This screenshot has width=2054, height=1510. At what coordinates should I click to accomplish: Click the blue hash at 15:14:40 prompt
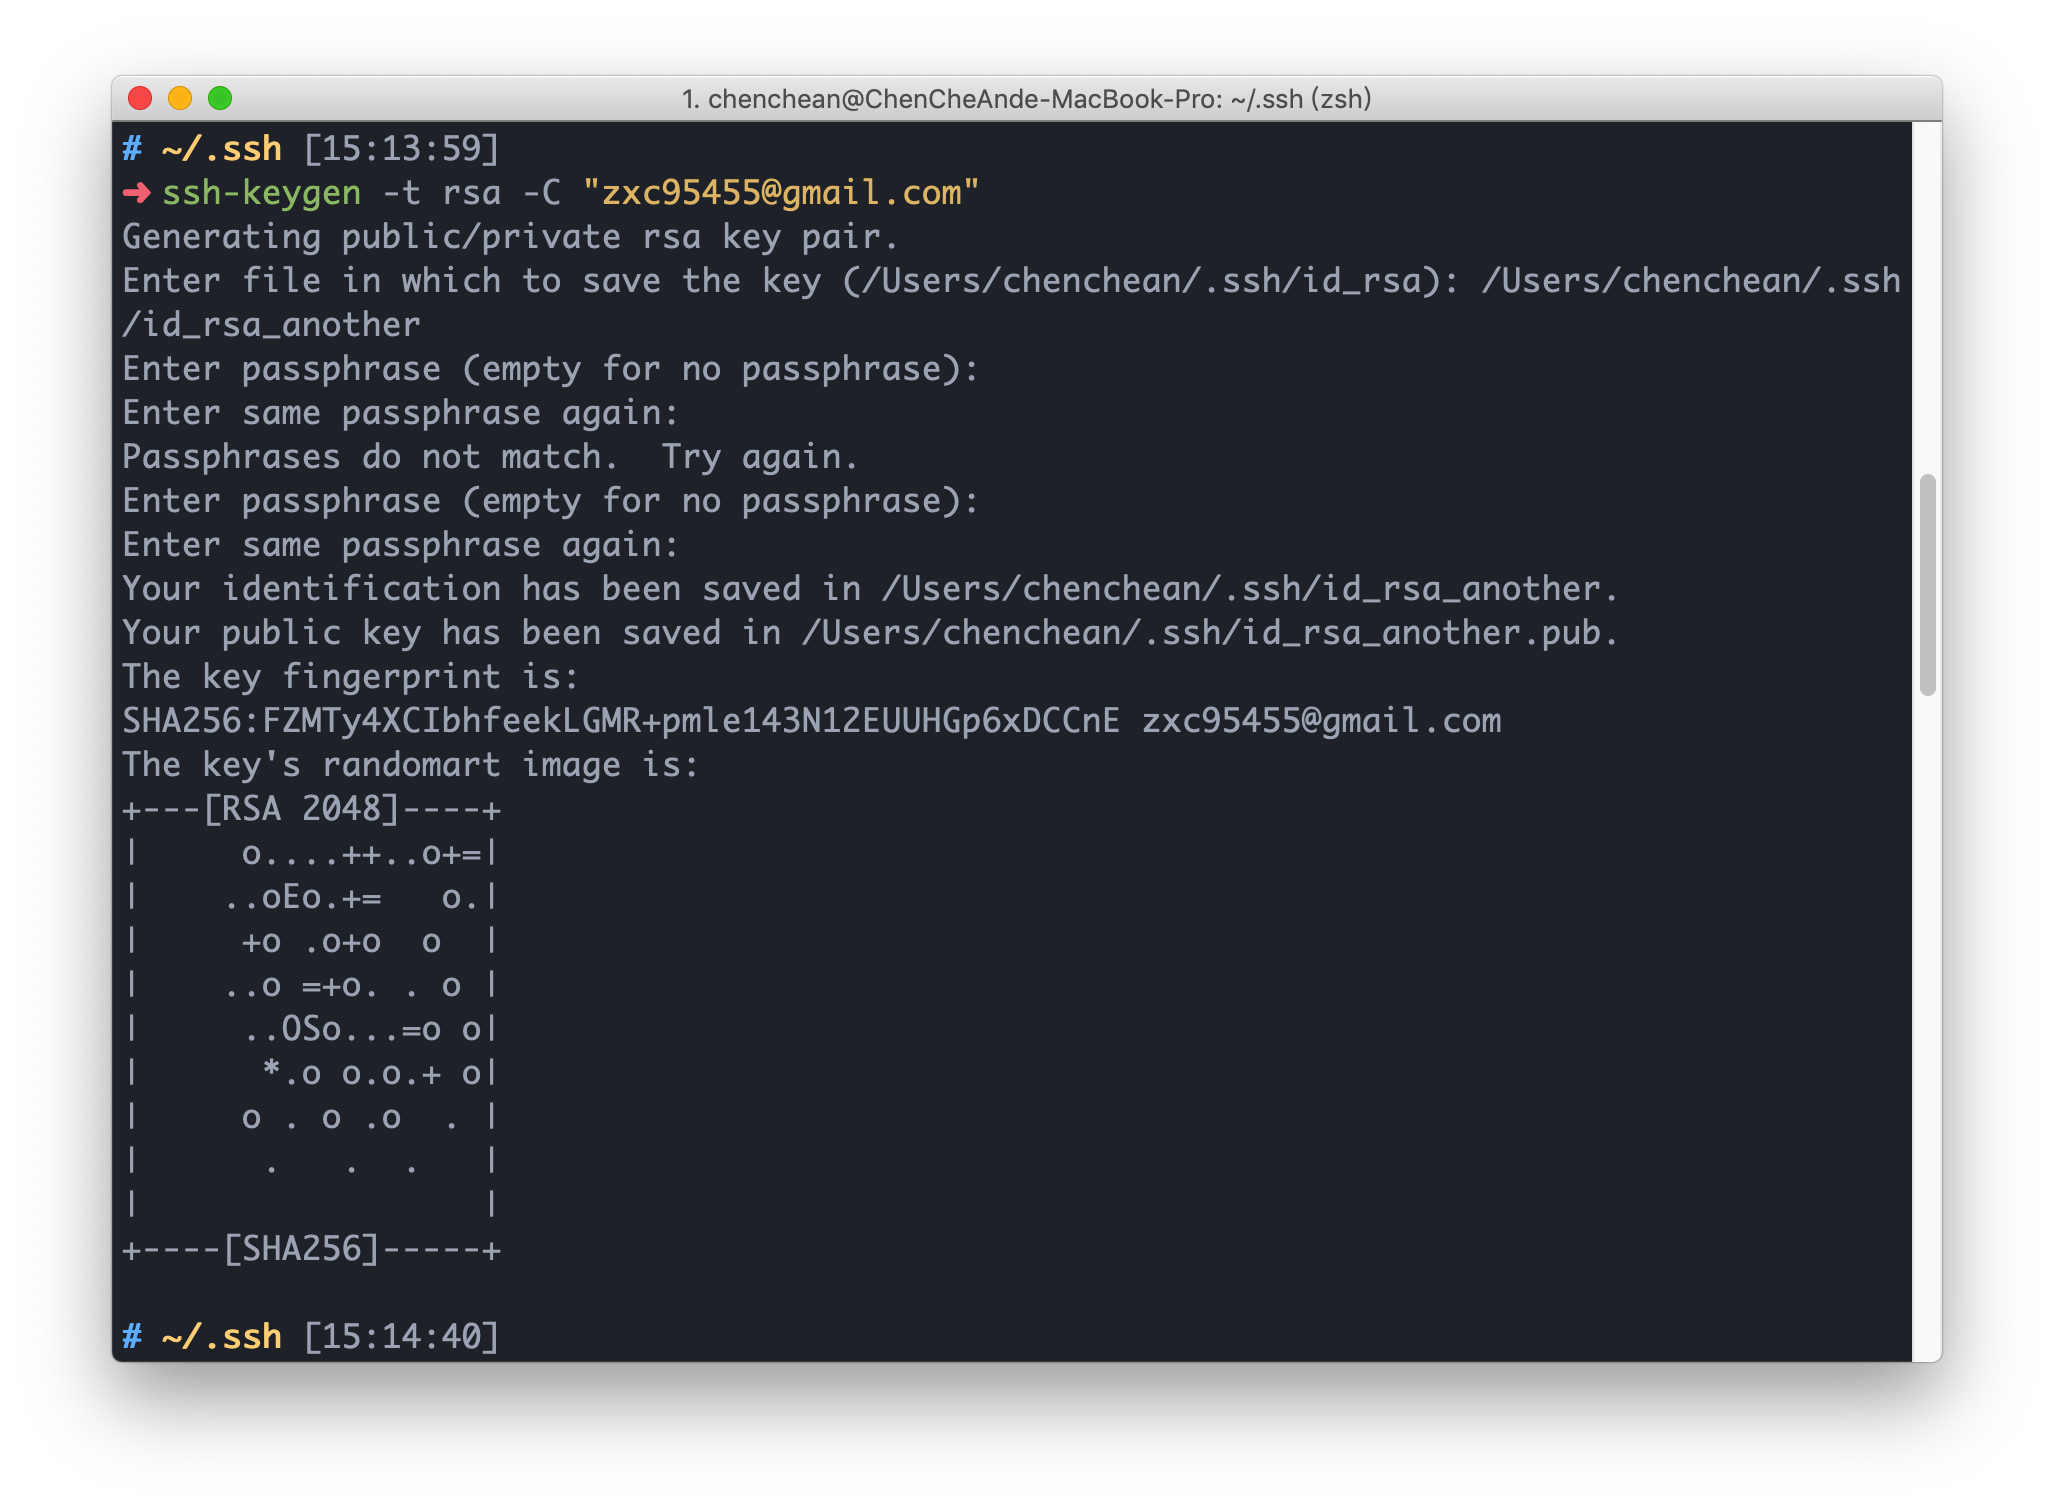[x=132, y=1337]
